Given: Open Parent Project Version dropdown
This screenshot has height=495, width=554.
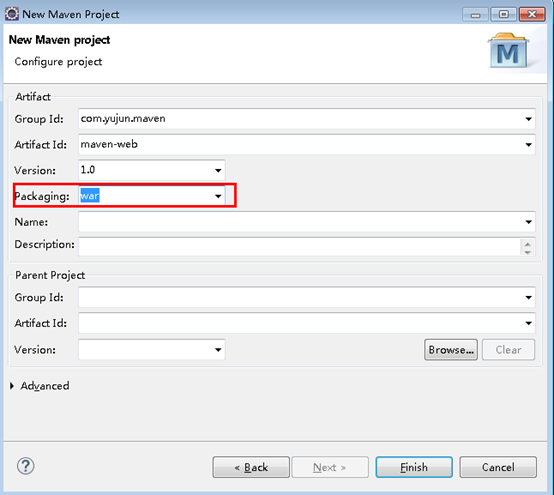Looking at the screenshot, I should click(218, 350).
